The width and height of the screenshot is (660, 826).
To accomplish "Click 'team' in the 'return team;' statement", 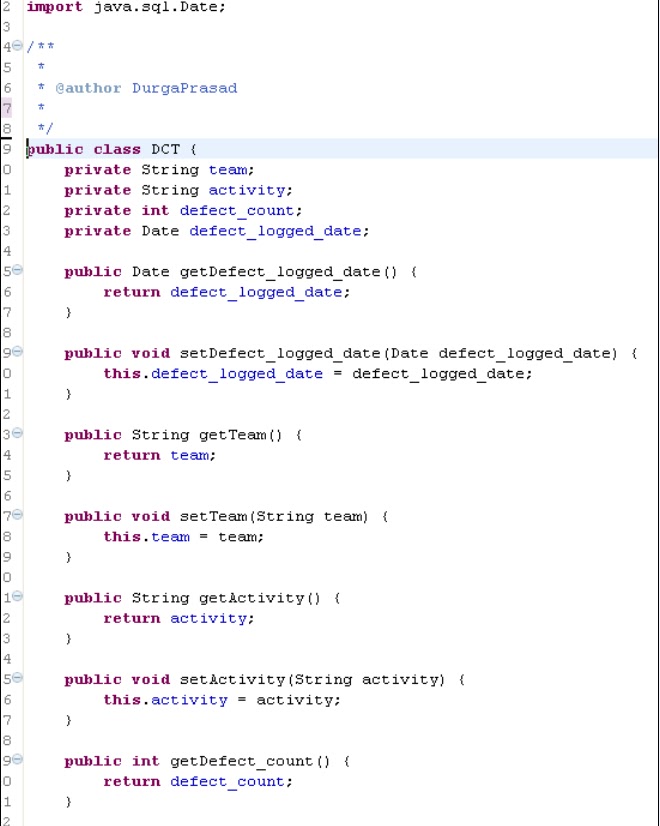I will (x=189, y=455).
